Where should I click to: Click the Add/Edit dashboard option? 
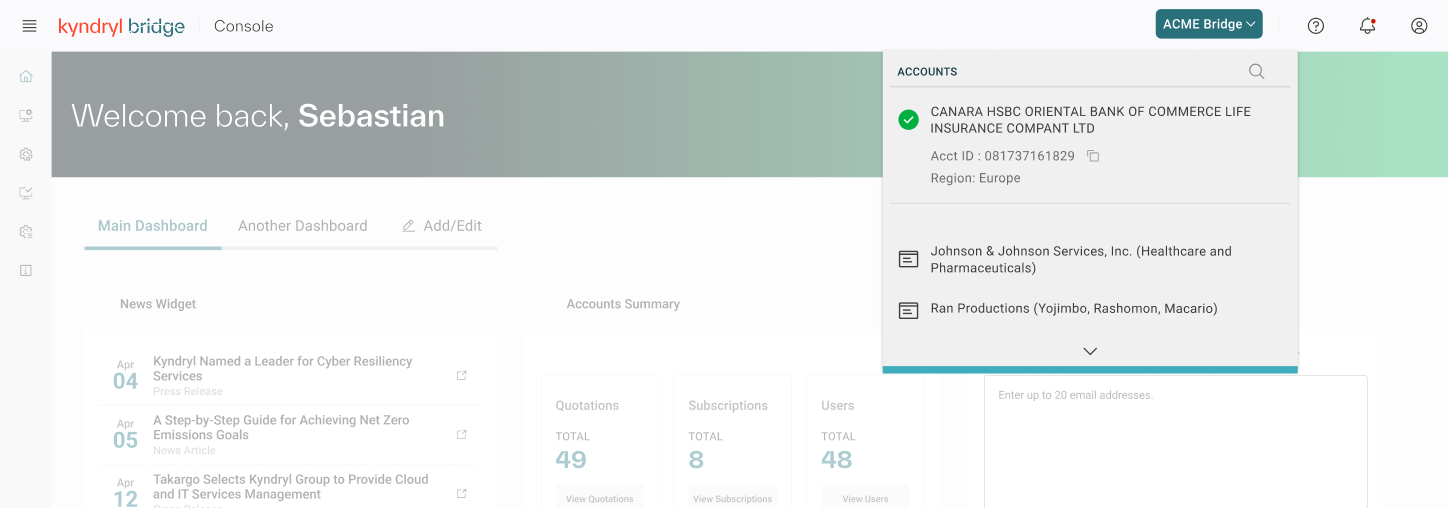pos(442,226)
